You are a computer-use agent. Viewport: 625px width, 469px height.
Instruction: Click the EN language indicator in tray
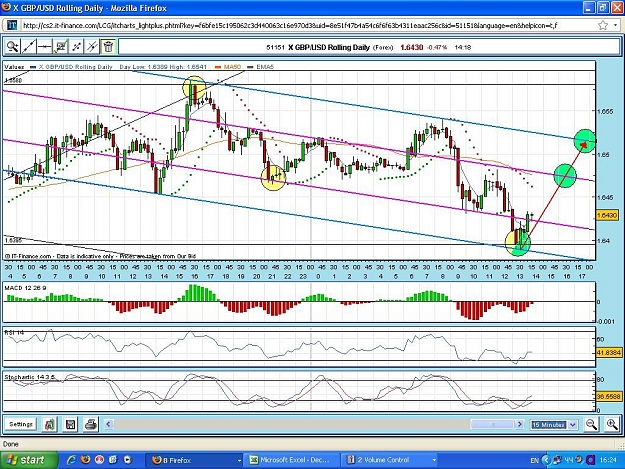point(535,461)
